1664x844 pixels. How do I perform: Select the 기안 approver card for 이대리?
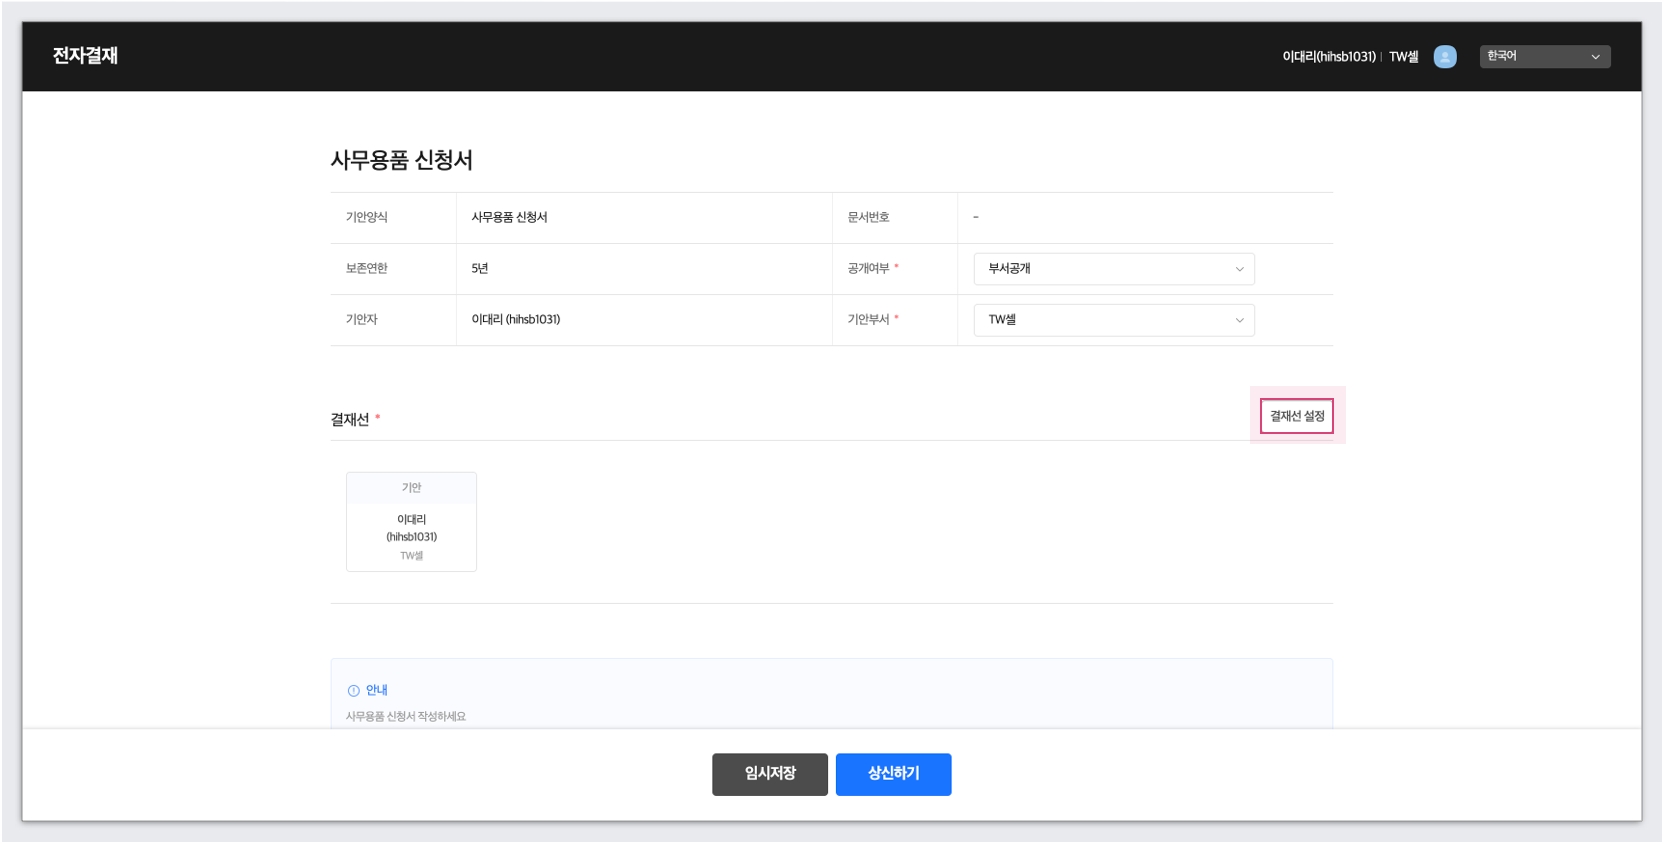click(x=411, y=522)
